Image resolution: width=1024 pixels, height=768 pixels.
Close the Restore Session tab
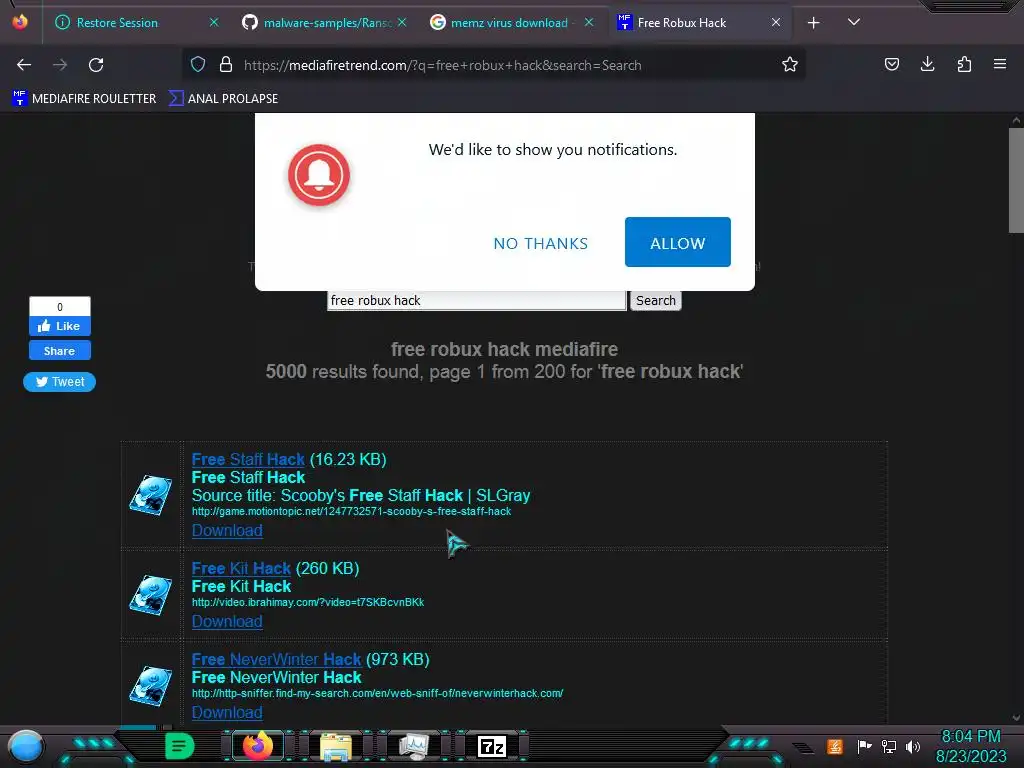tap(214, 23)
